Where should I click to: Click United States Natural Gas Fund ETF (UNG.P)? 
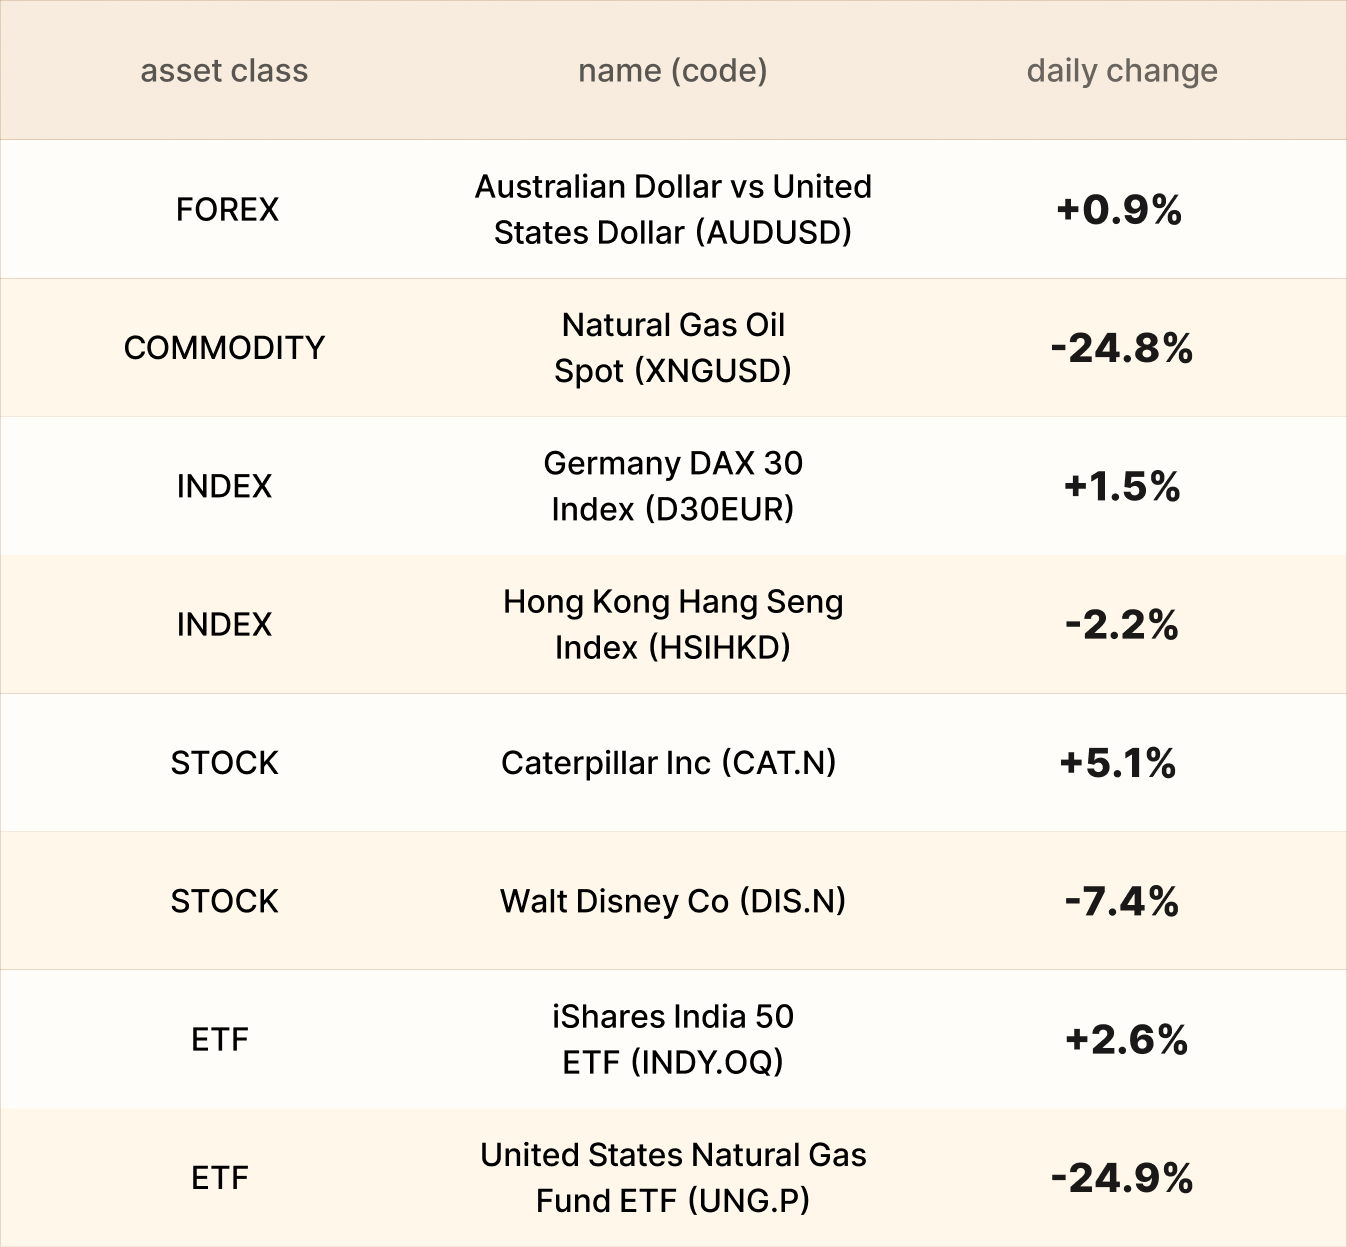click(672, 1177)
